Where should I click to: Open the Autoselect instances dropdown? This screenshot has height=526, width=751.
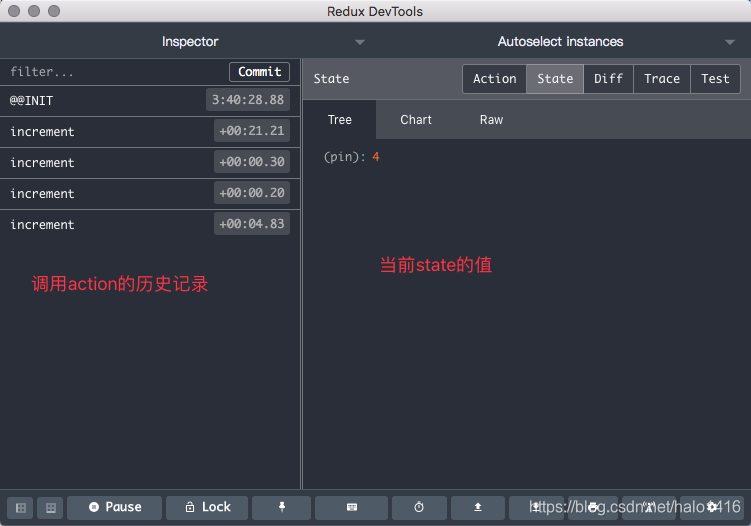pos(560,42)
